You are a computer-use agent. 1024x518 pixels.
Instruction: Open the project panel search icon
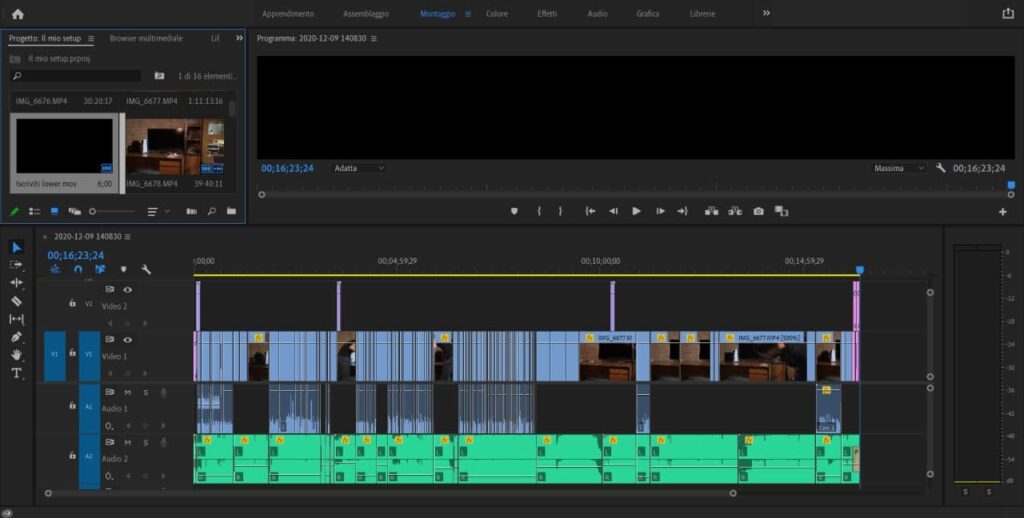pyautogui.click(x=212, y=211)
